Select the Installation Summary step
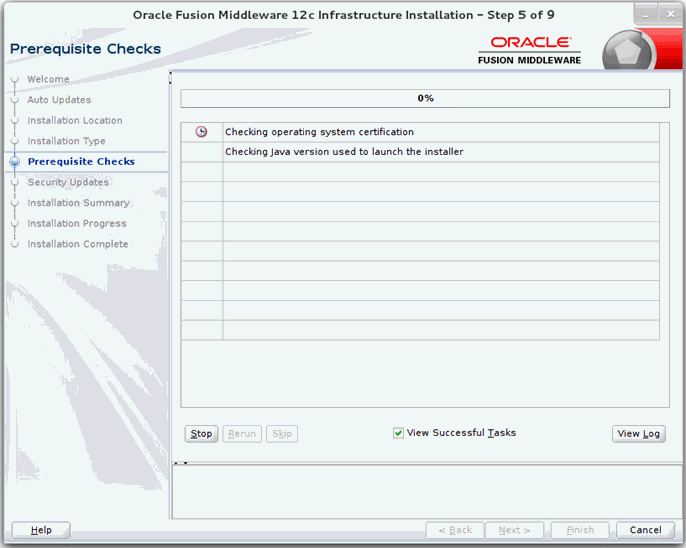Screen dimensions: 686x548 pos(78,202)
